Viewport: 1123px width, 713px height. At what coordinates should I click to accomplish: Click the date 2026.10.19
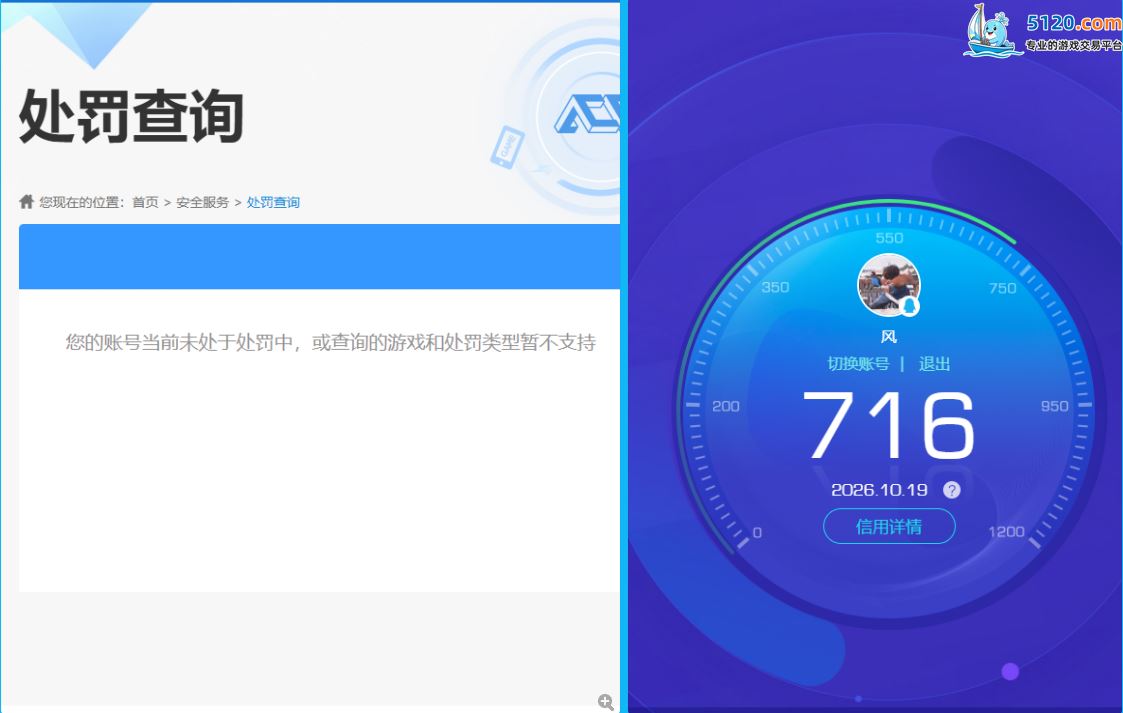click(x=879, y=490)
